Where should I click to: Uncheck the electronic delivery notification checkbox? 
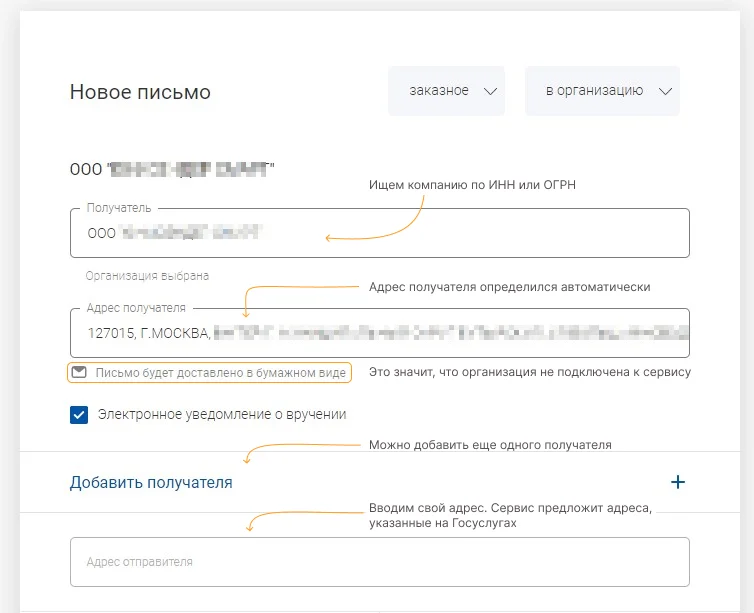[79, 415]
